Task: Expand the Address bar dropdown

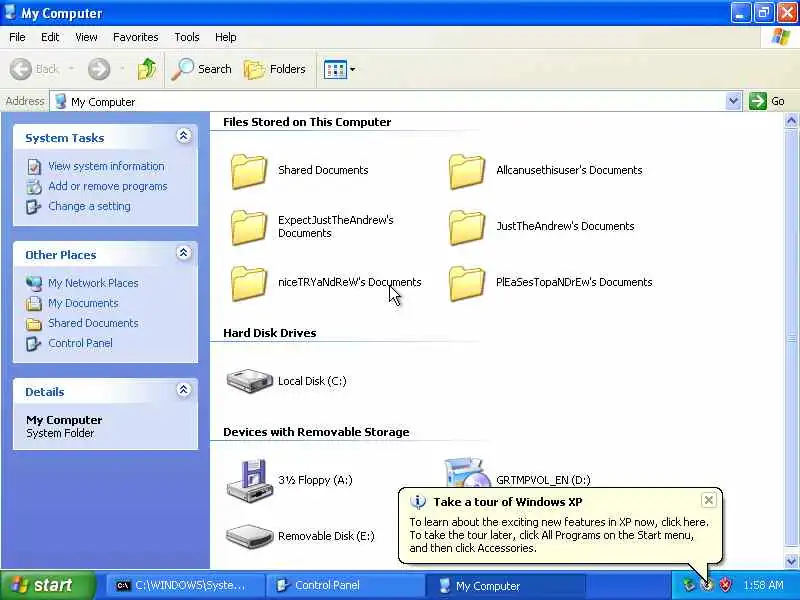Action: tap(733, 101)
